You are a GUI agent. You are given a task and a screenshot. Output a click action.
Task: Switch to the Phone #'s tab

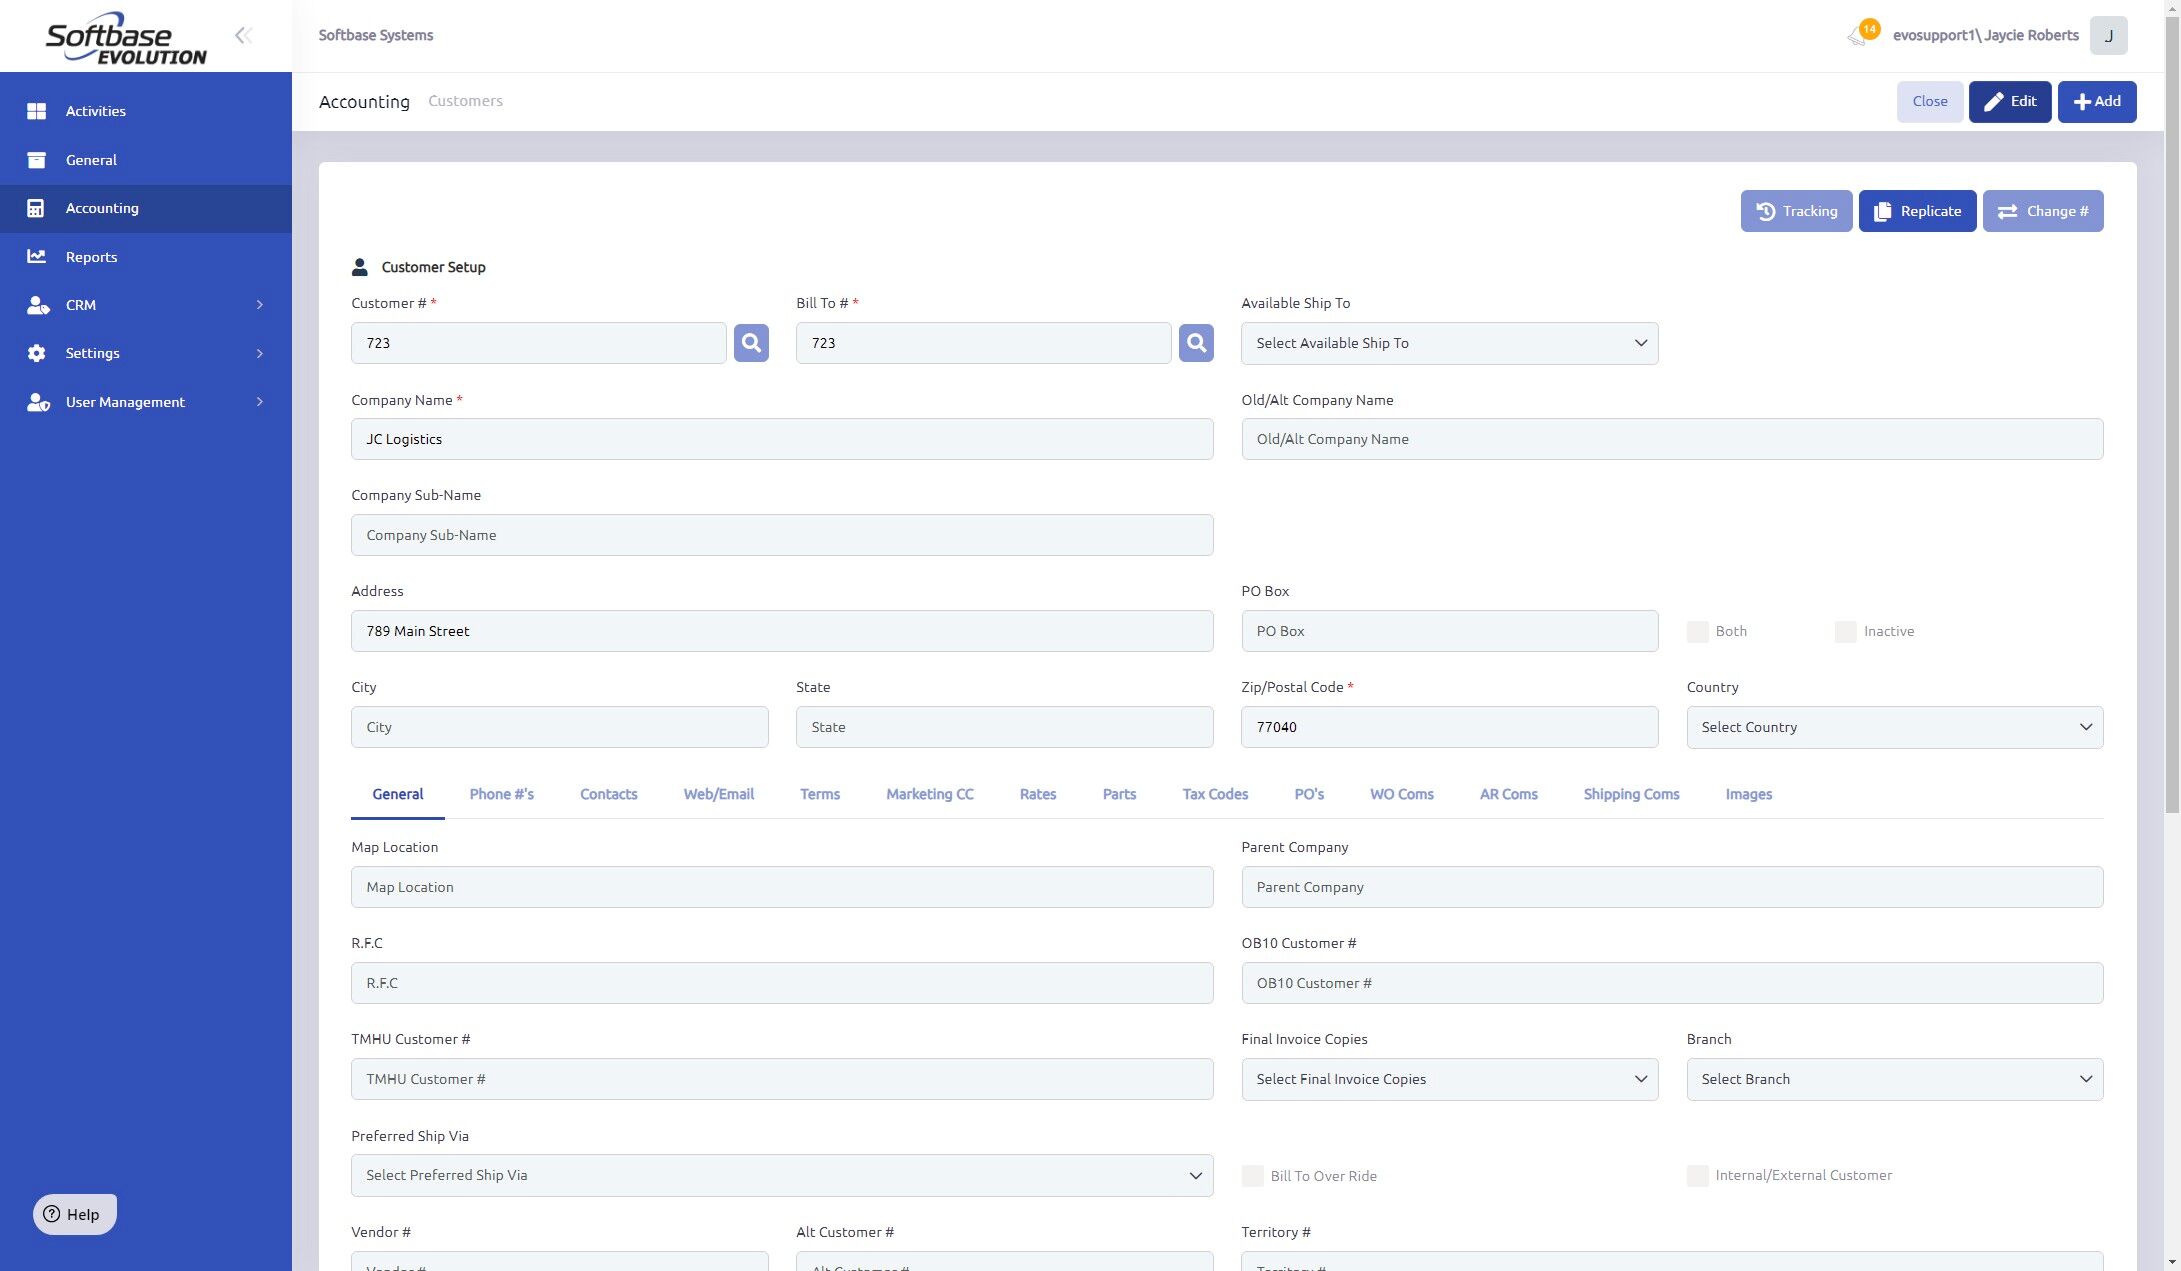coord(501,794)
